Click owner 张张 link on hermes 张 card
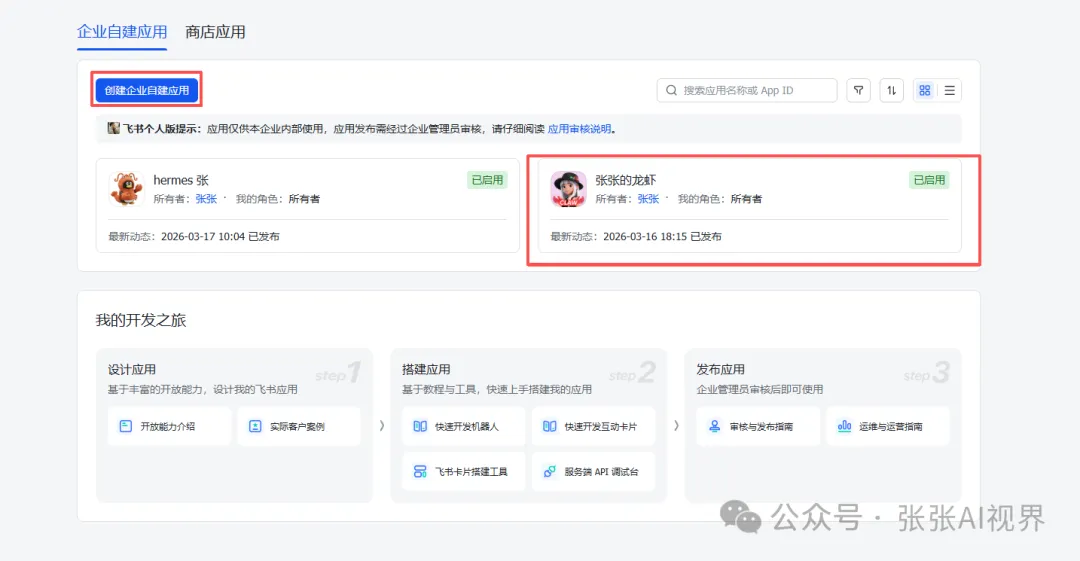The width and height of the screenshot is (1080, 561). (x=206, y=199)
